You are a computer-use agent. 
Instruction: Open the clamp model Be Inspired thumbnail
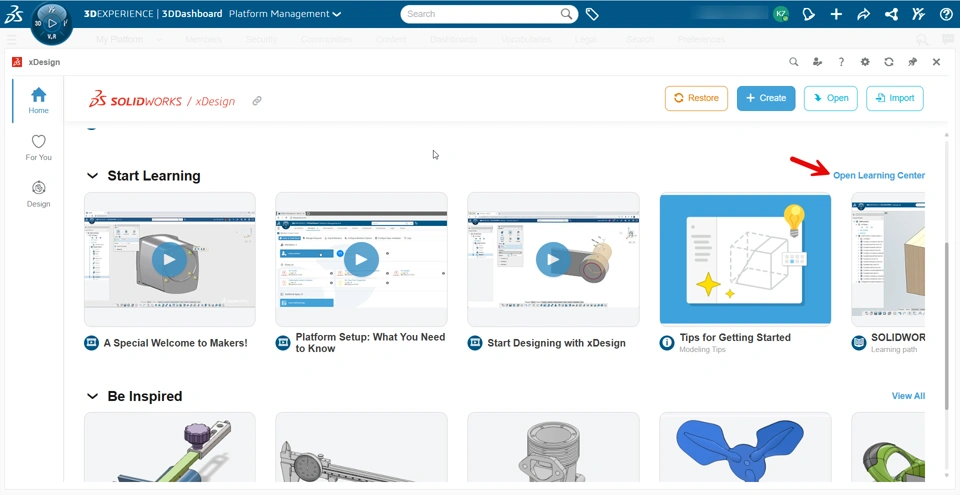(170, 447)
